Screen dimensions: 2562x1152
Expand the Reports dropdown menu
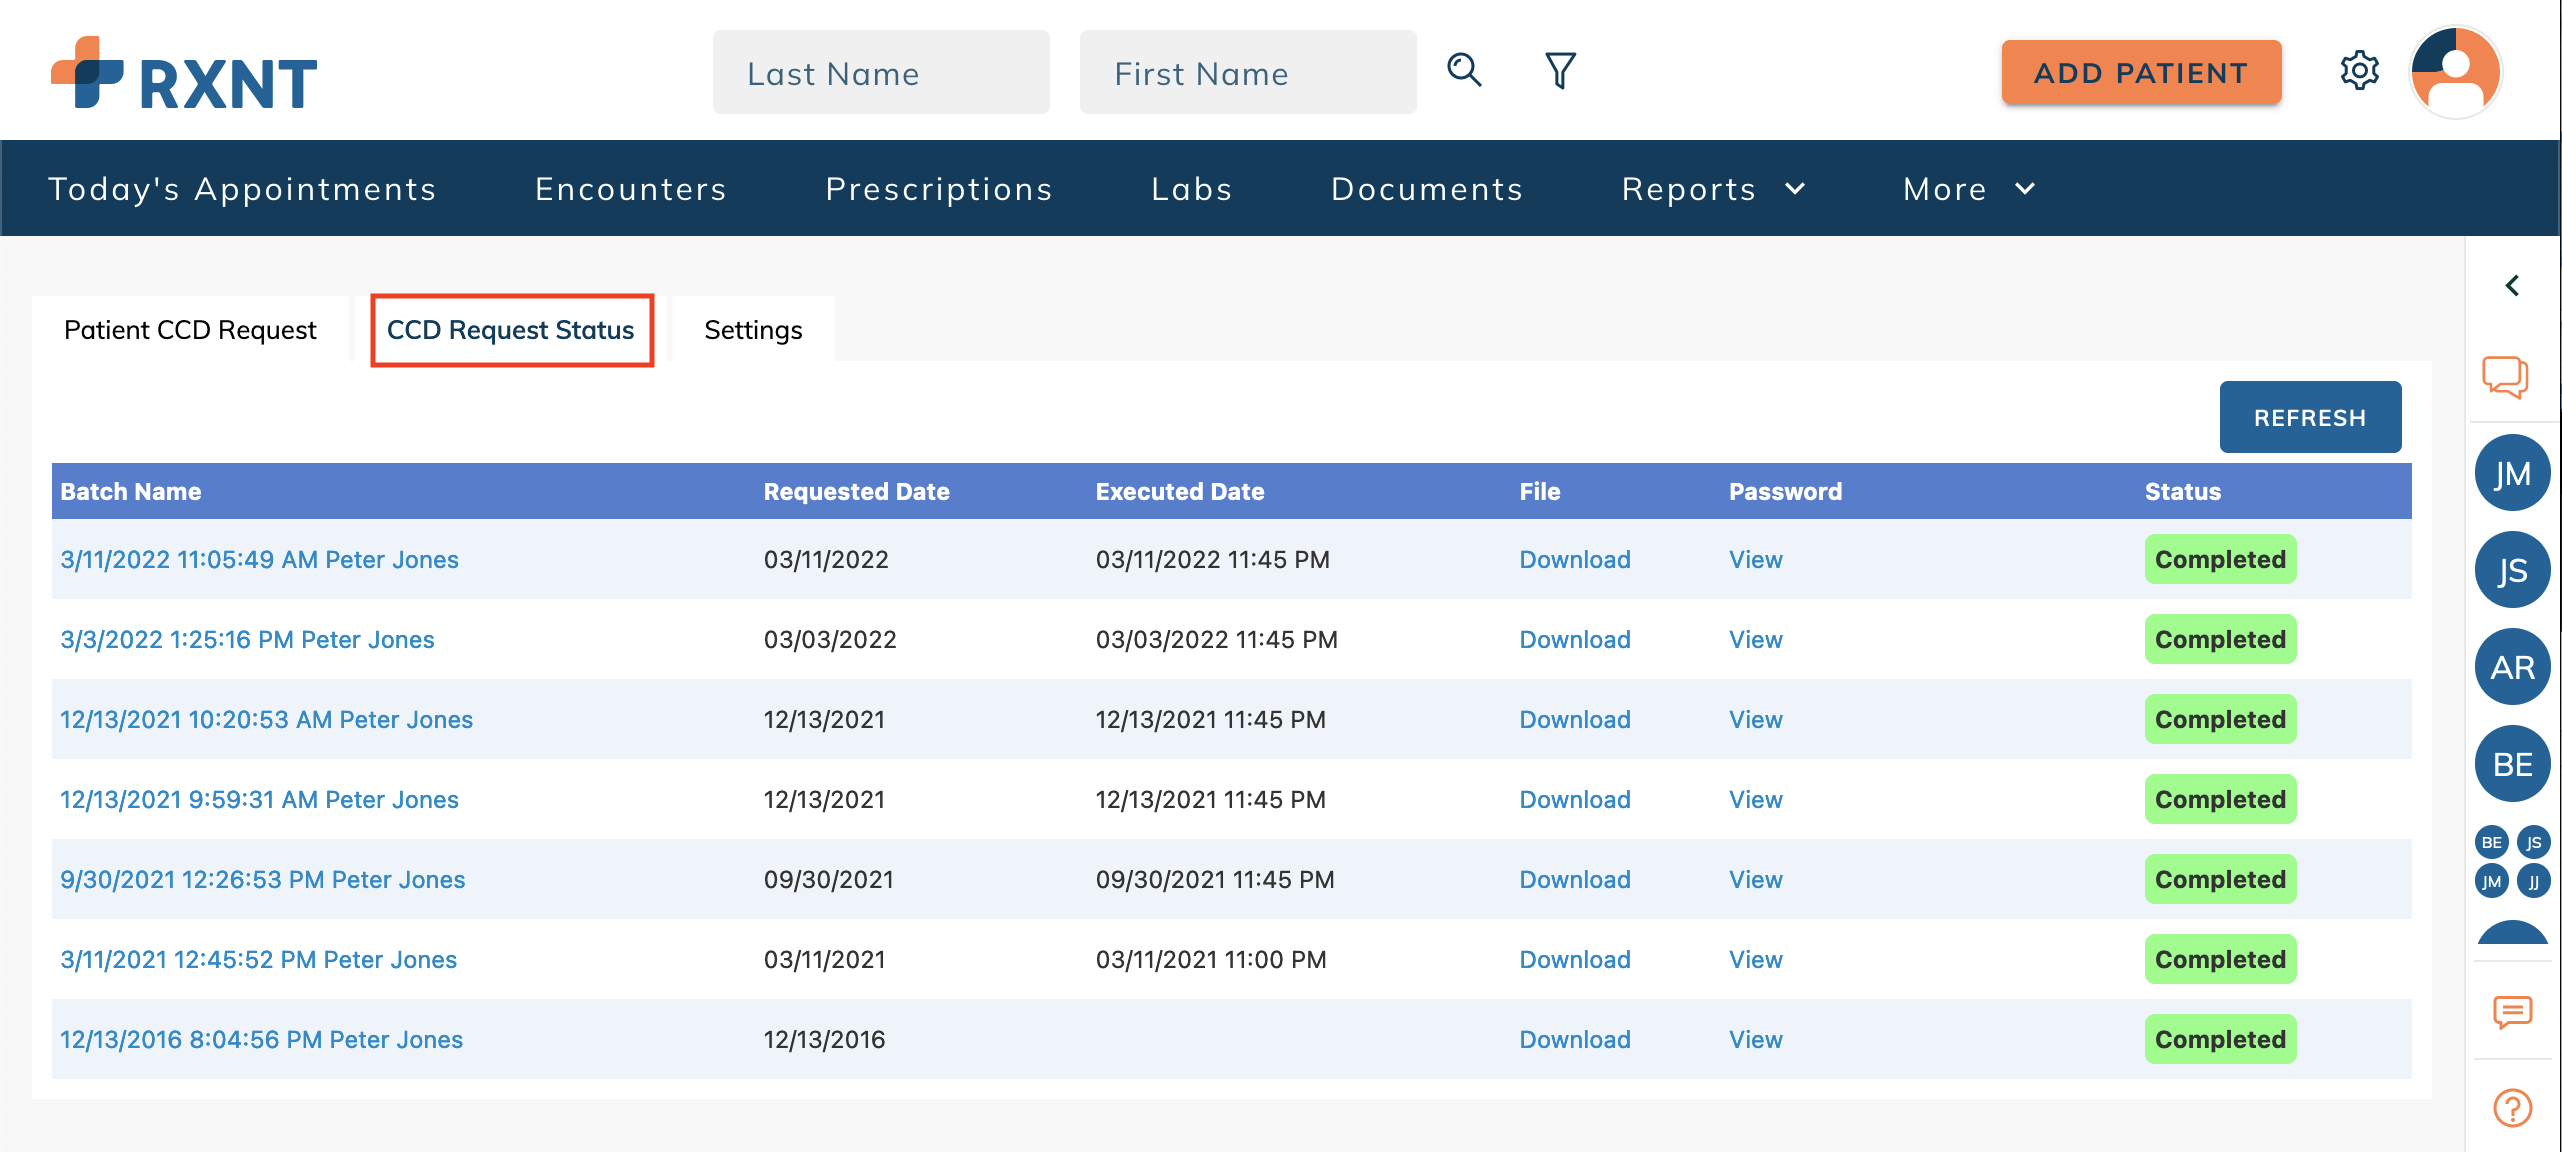click(x=1713, y=189)
